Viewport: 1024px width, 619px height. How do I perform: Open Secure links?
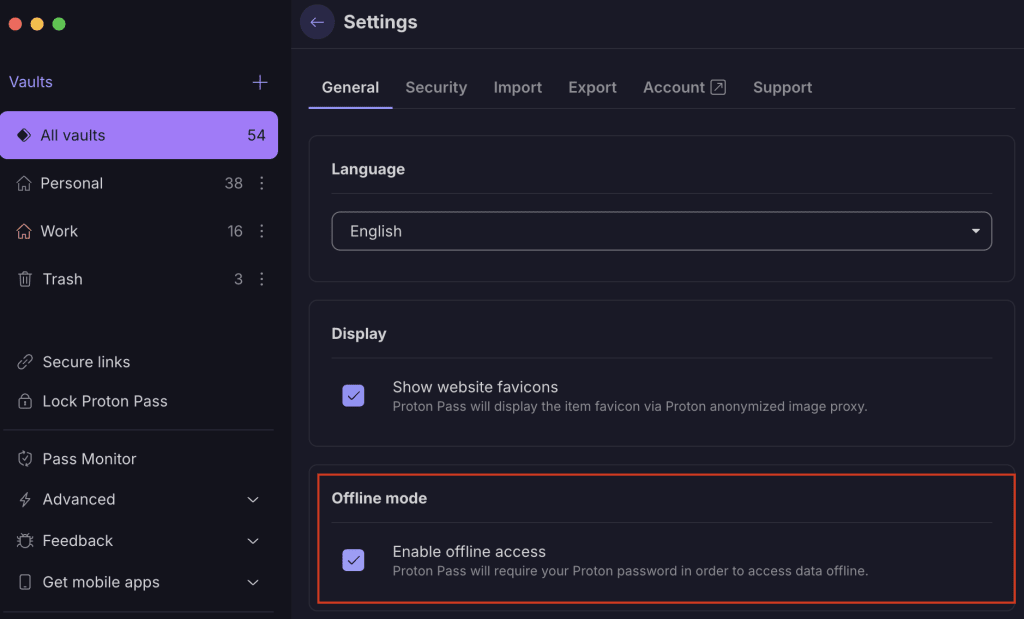click(86, 362)
